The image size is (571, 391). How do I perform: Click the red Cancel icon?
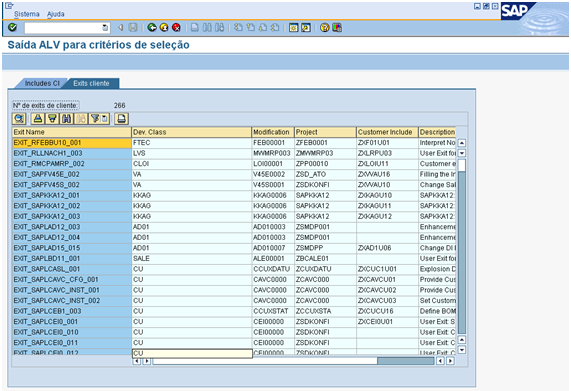(176, 27)
